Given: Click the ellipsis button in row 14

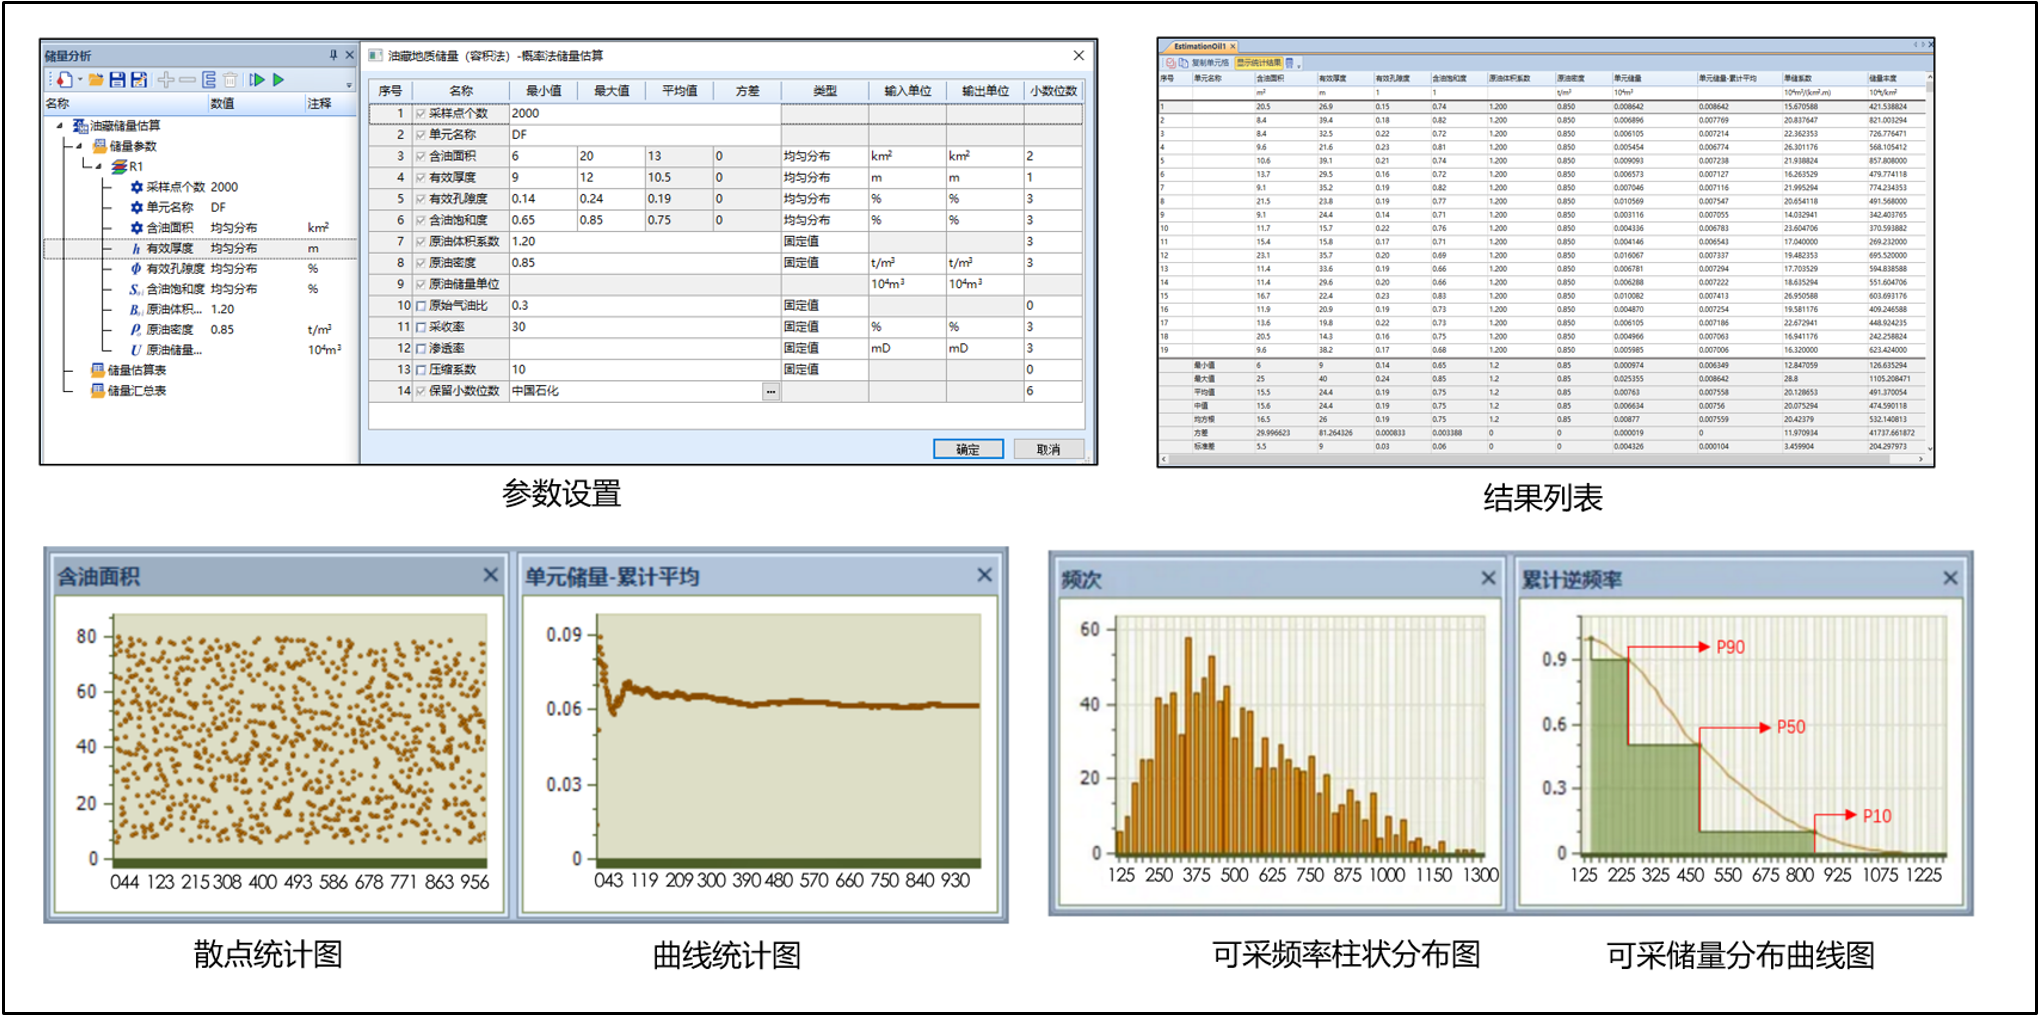Looking at the screenshot, I should pyautogui.click(x=771, y=392).
